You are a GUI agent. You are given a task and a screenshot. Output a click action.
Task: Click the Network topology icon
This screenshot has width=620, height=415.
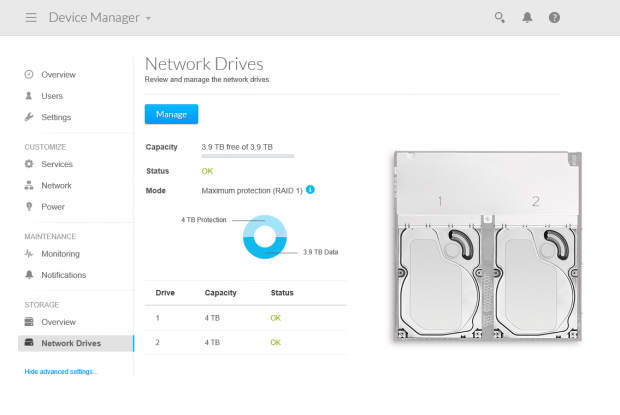click(29, 185)
